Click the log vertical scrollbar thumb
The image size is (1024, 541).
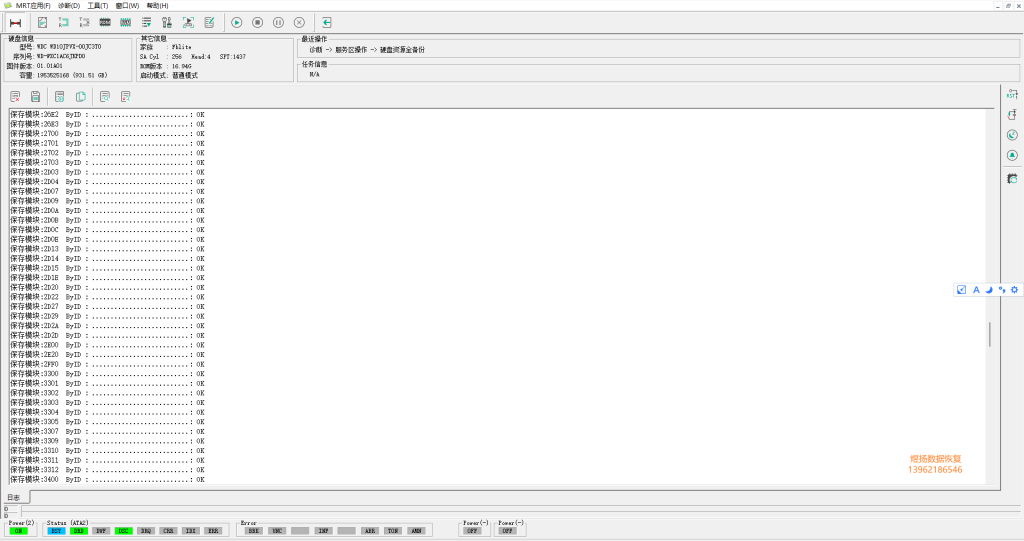989,335
